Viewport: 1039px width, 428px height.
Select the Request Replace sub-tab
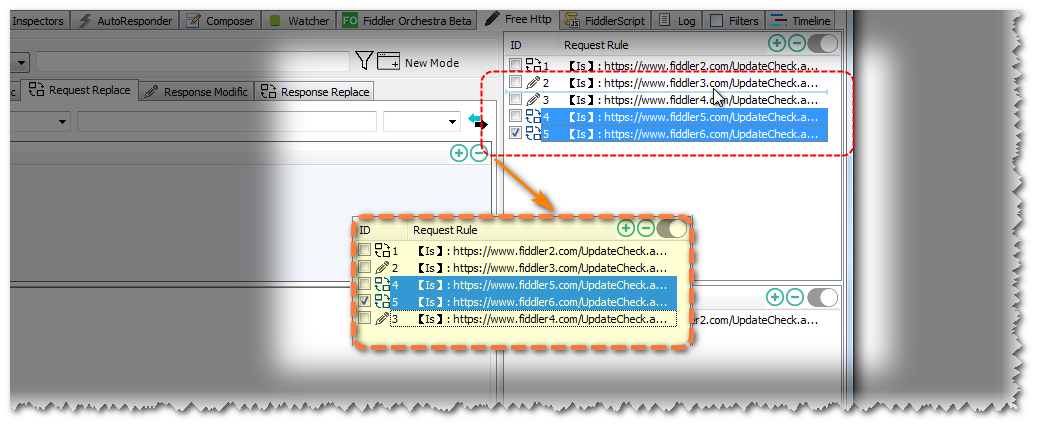click(x=80, y=90)
